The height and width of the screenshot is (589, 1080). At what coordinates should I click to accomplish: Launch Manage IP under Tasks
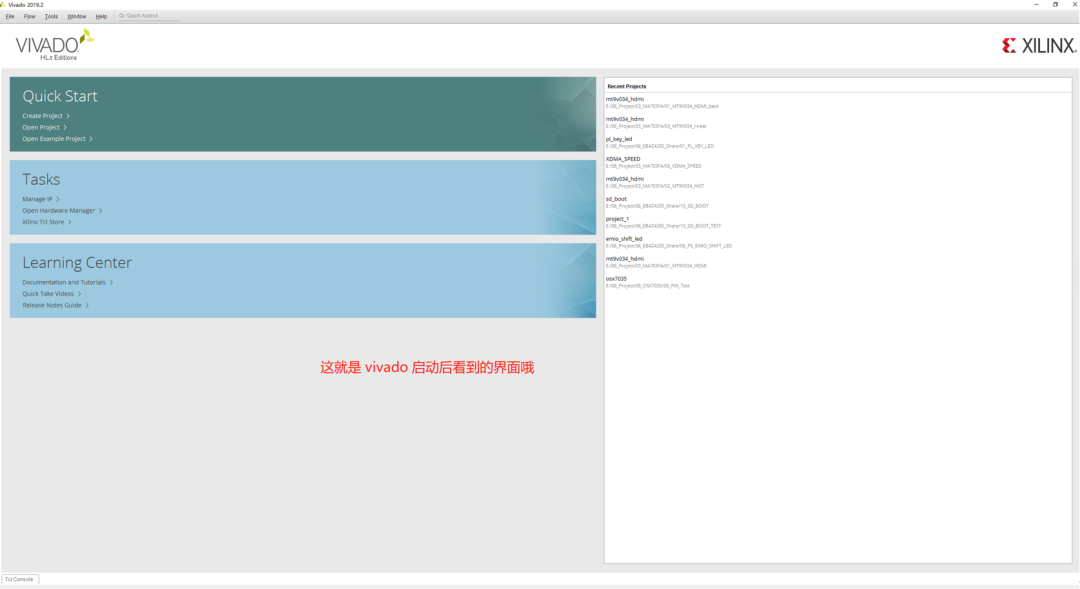click(41, 199)
